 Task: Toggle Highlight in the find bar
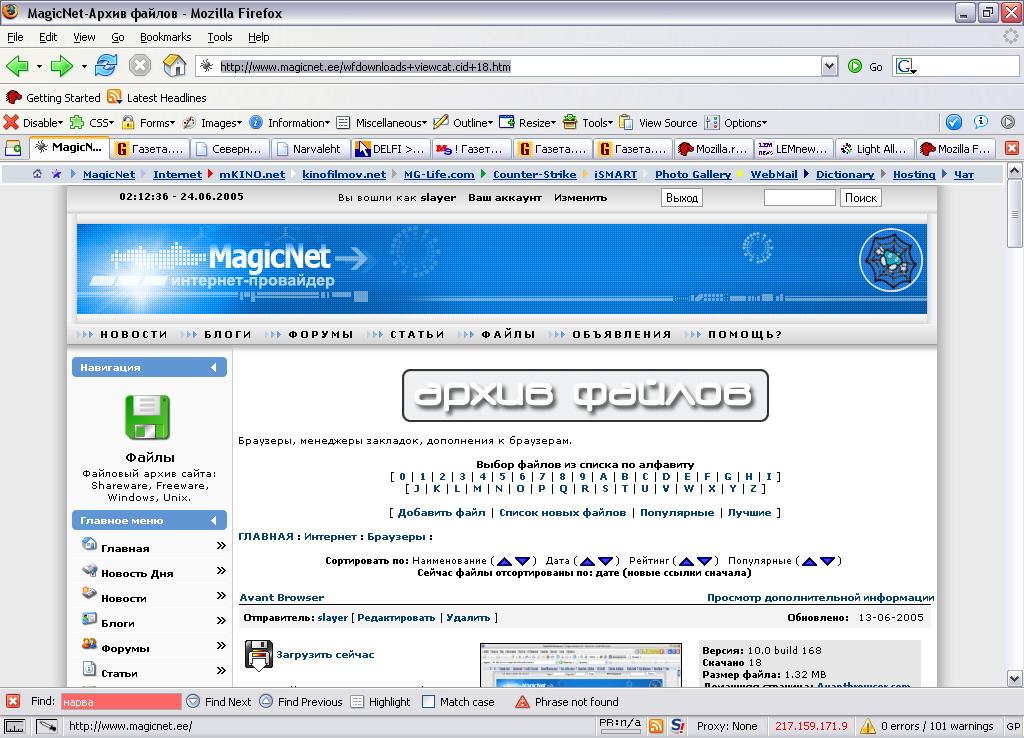(x=381, y=701)
